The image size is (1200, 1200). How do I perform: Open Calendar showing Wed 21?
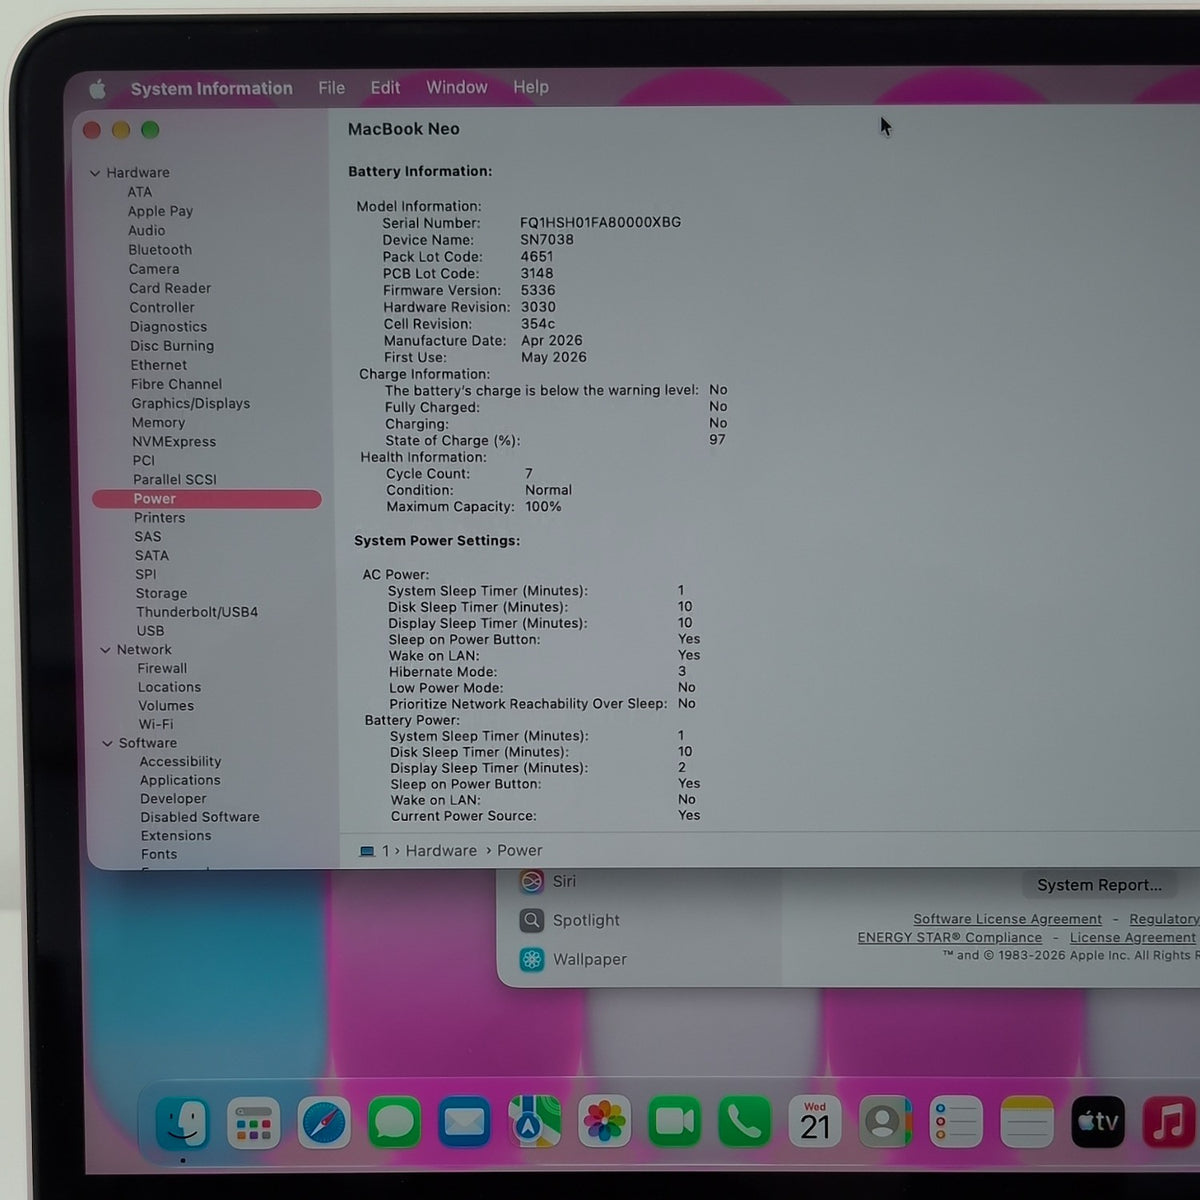click(x=815, y=1122)
